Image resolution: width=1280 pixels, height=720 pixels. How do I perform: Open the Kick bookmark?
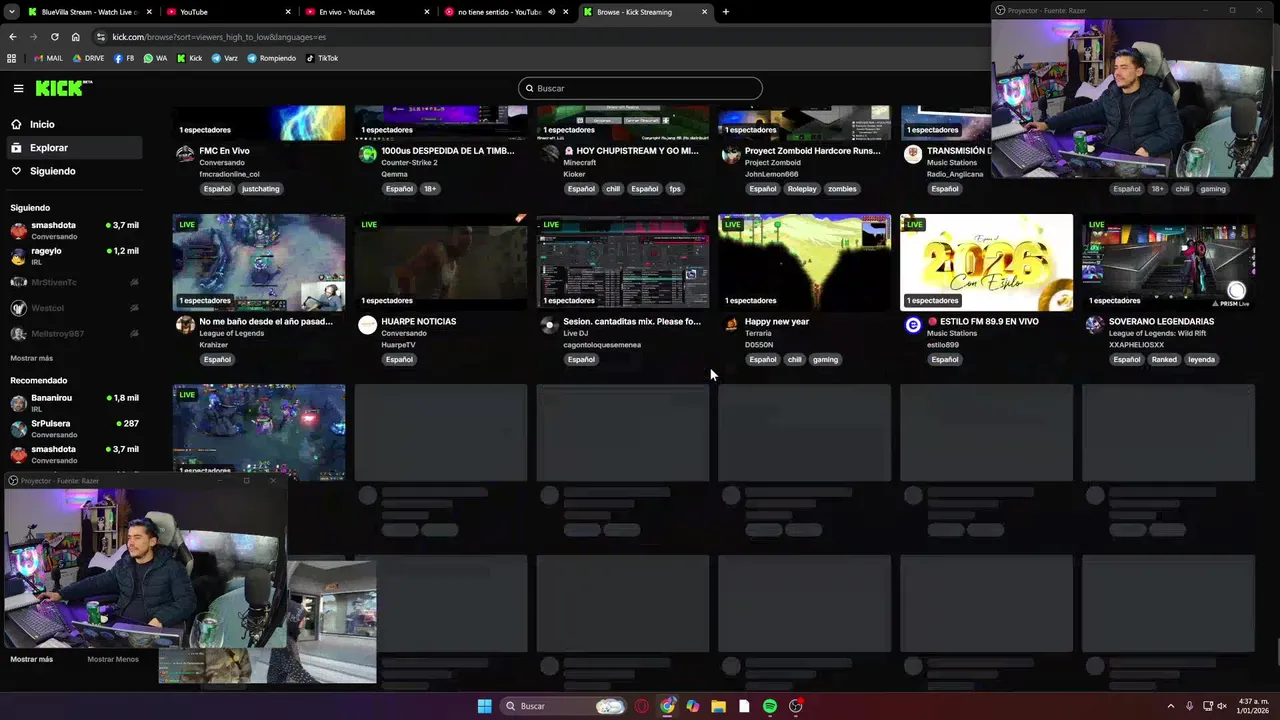(x=189, y=58)
